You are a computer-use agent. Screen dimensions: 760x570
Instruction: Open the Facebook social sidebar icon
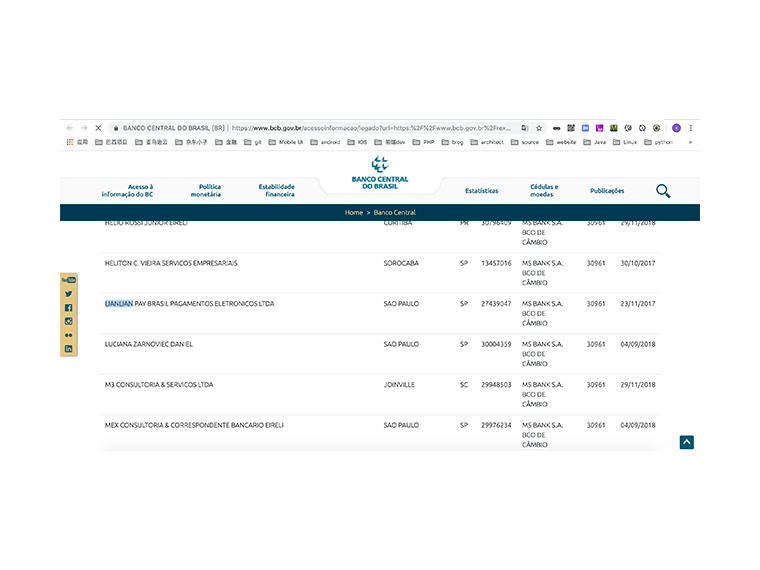[68, 308]
